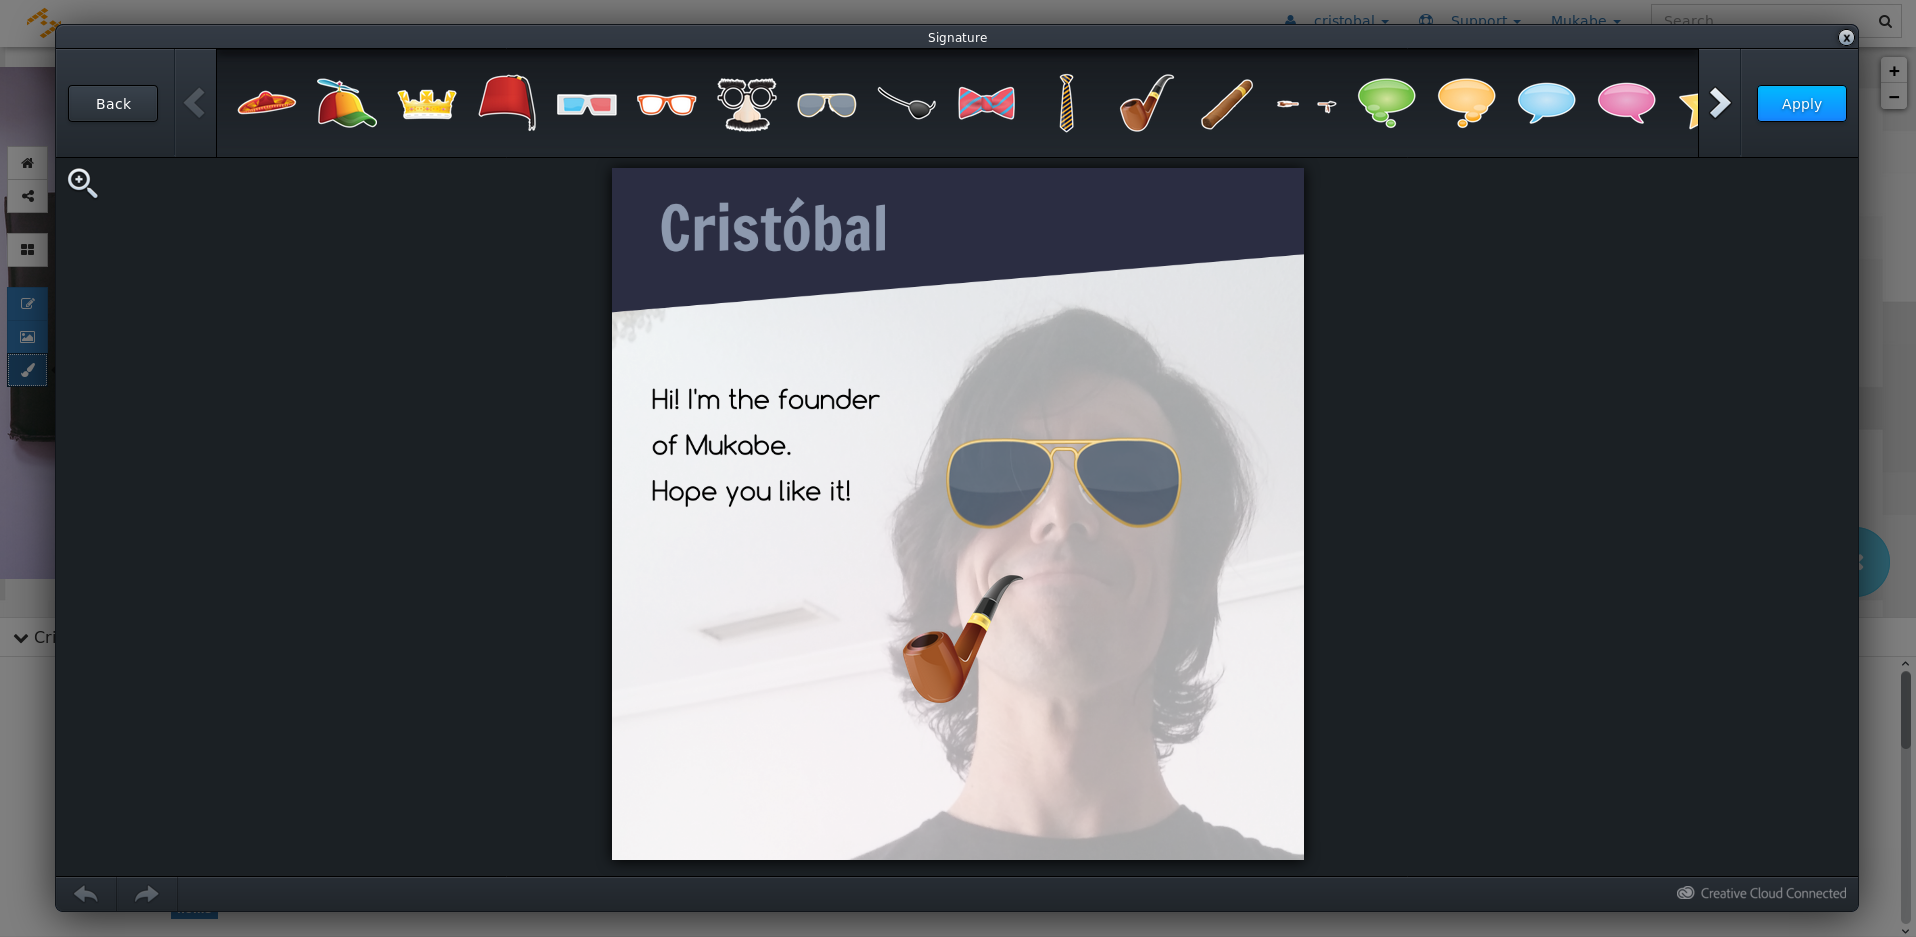
Task: Add the green thought bubble sticker
Action: click(x=1387, y=102)
